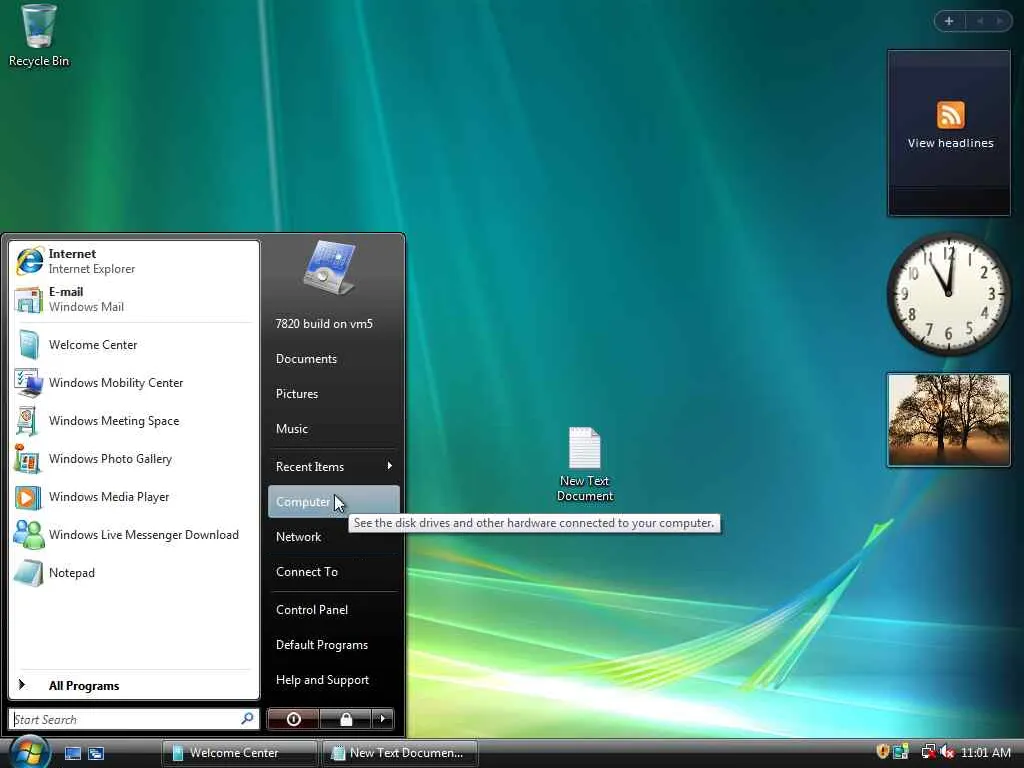Viewport: 1024px width, 768px height.
Task: Open Welcome Center from Start menu
Action: click(134, 345)
